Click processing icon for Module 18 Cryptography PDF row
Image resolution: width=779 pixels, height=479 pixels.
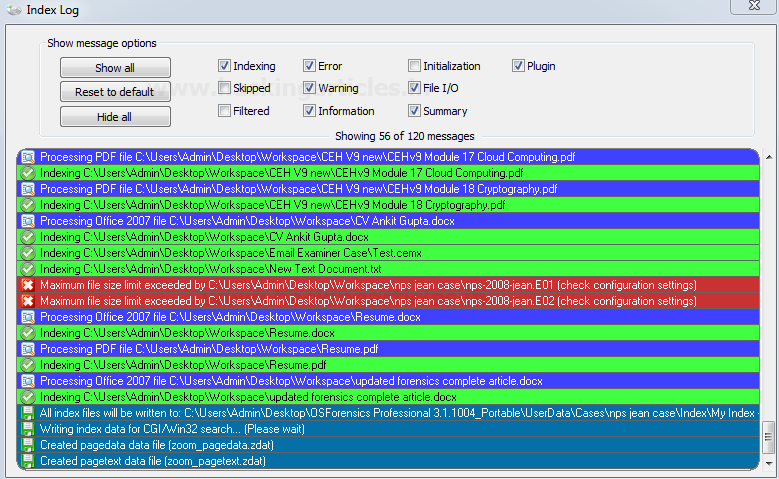tap(28, 189)
